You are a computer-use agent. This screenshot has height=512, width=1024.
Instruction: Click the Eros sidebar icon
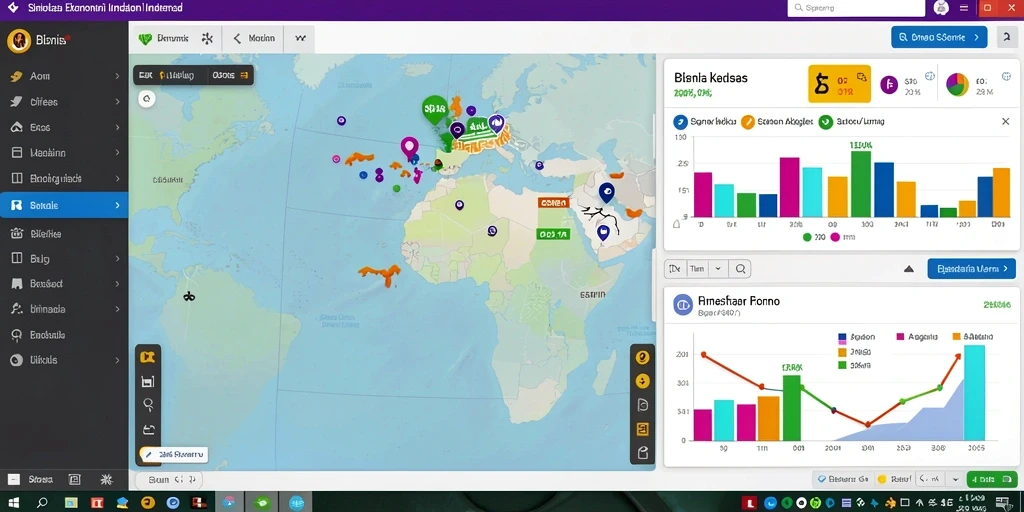click(17, 127)
